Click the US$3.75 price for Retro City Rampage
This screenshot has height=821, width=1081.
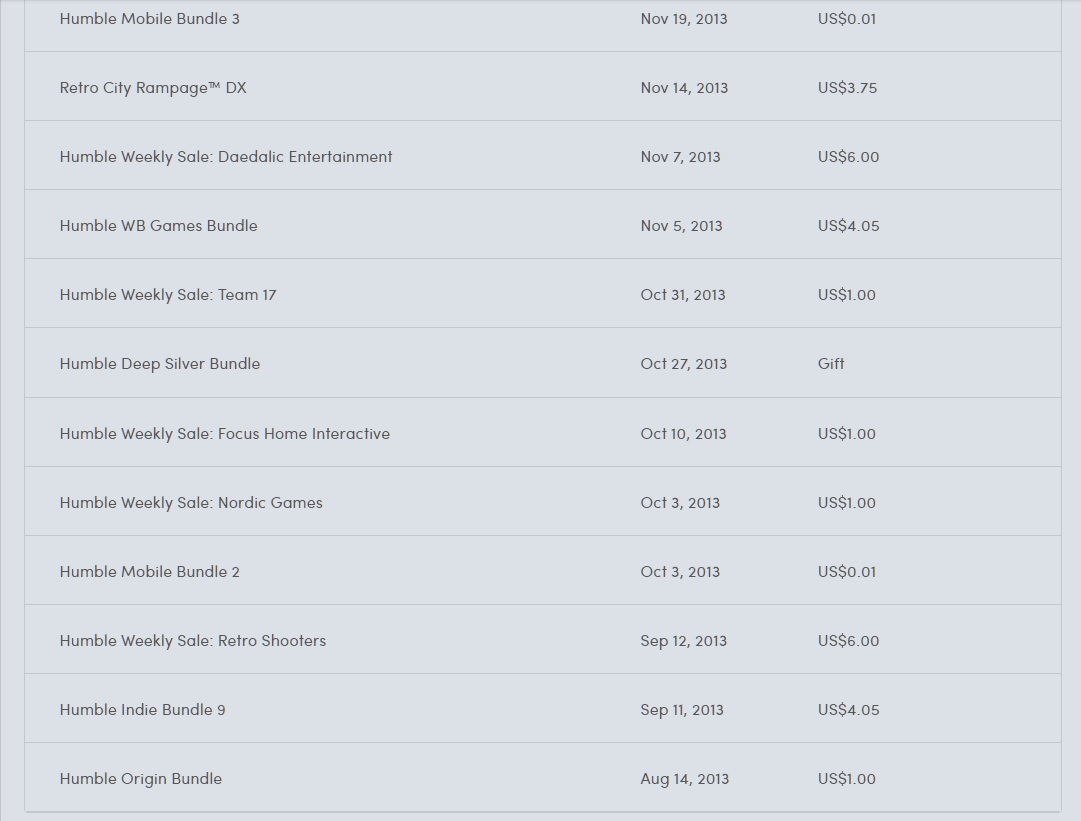point(847,88)
